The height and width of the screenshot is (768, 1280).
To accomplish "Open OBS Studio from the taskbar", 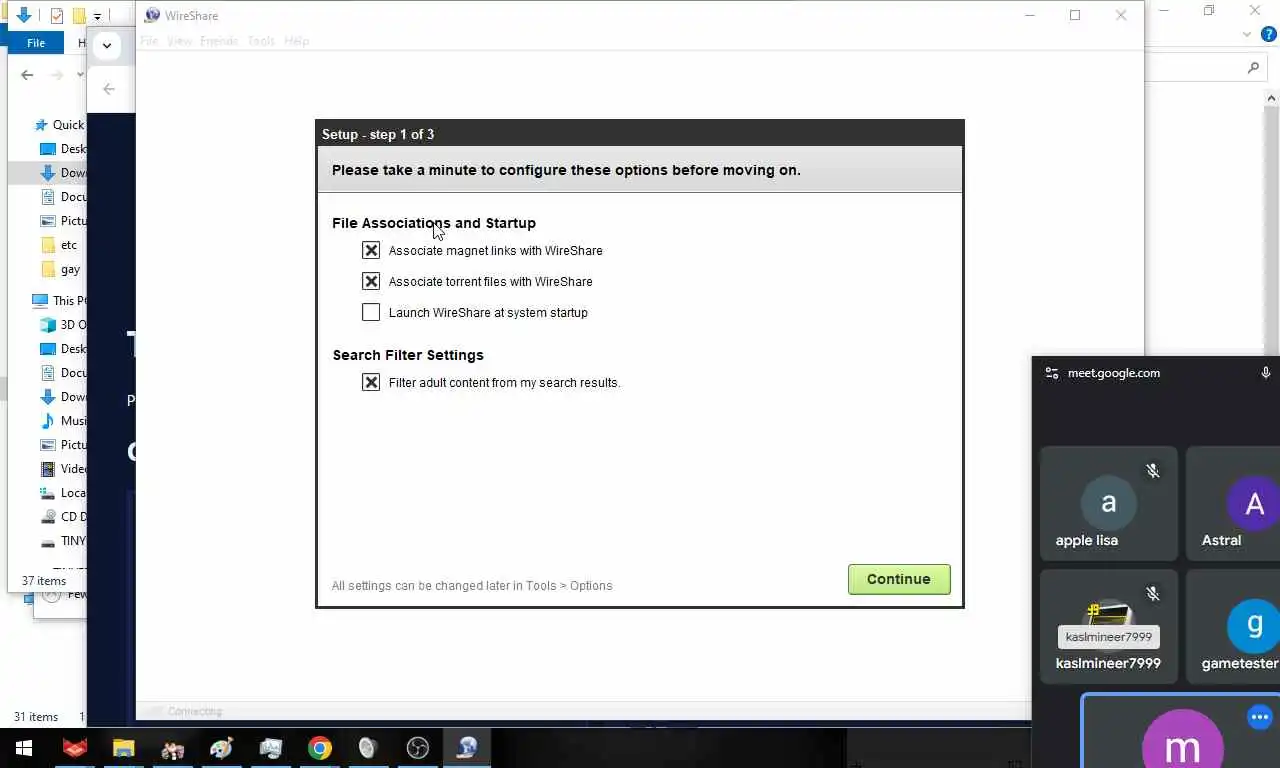I will point(418,748).
